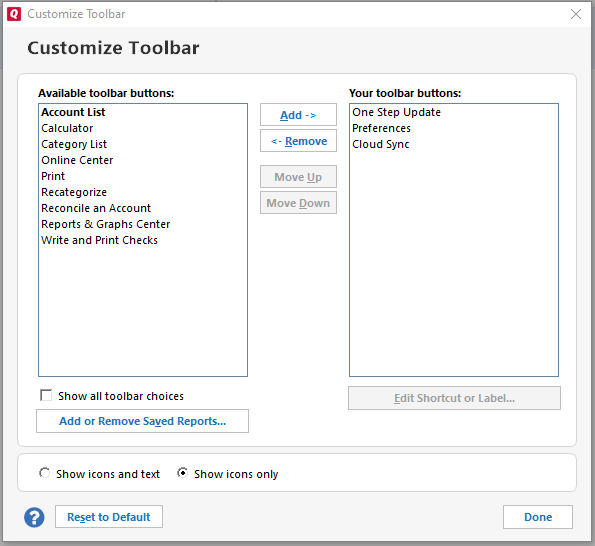Close the Customize Toolbar dialog
595x546 pixels.
[576, 14]
